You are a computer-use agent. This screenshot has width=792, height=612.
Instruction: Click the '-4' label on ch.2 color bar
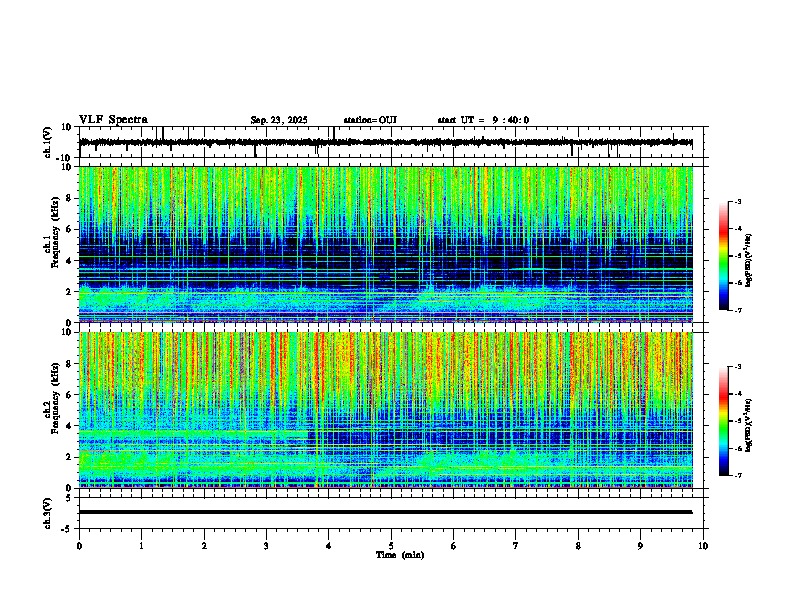737,393
